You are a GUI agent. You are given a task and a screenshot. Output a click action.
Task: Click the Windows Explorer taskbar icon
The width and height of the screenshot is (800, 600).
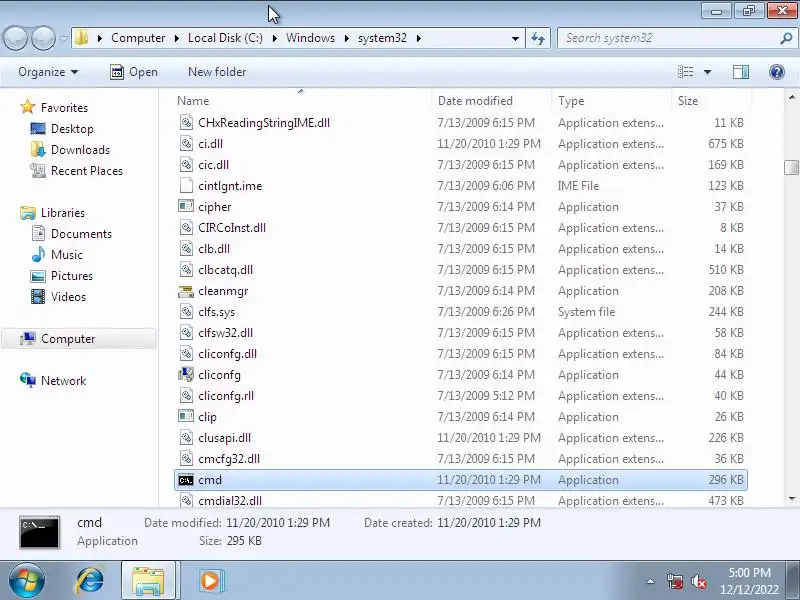click(148, 581)
